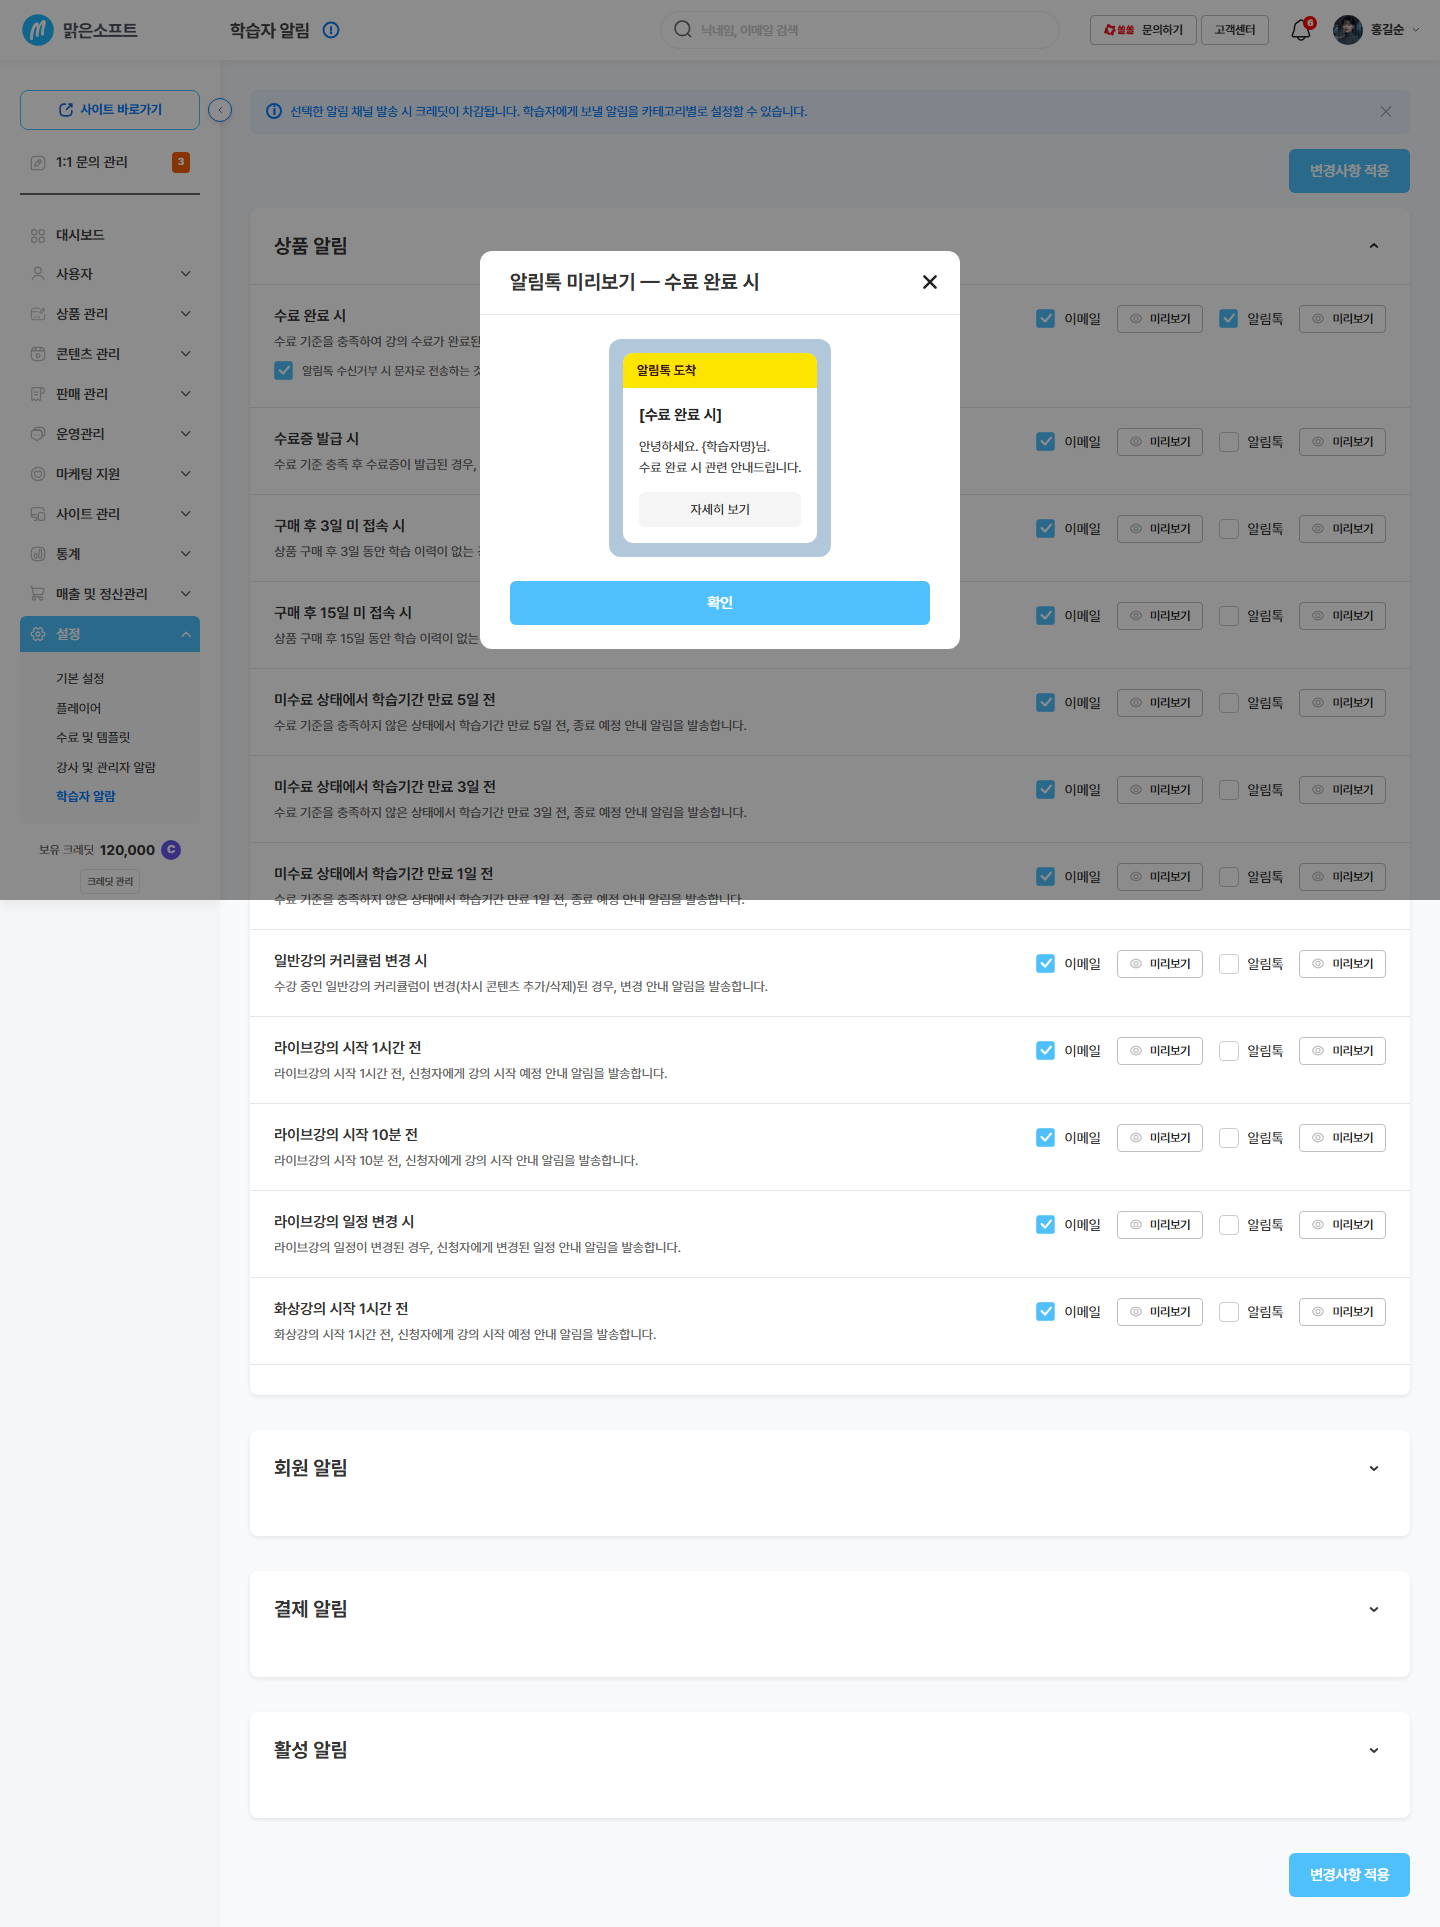
Task: Expand the 판매 관리 menu
Action: tap(110, 394)
